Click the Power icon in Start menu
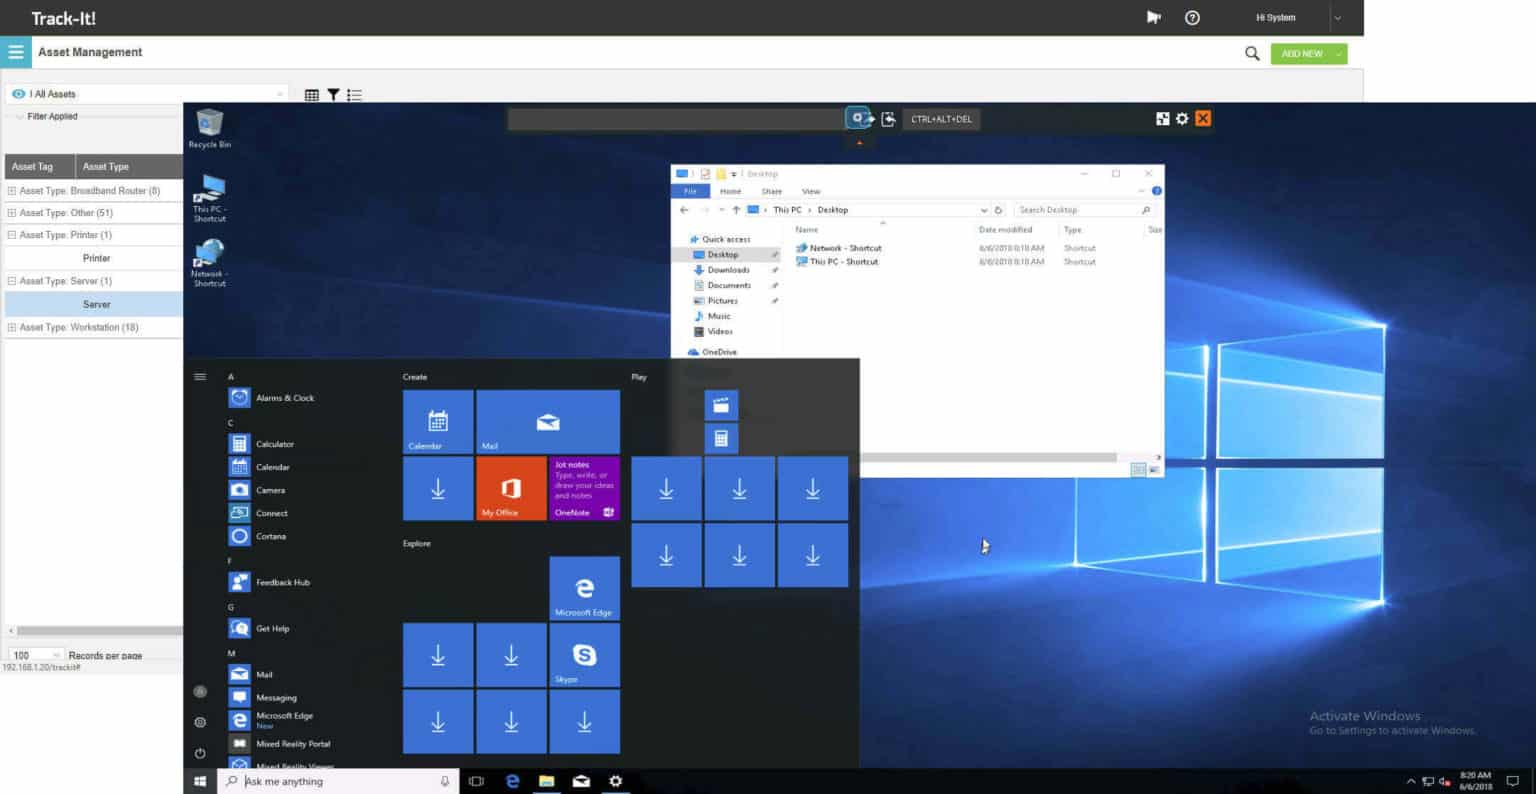1536x794 pixels. click(200, 753)
